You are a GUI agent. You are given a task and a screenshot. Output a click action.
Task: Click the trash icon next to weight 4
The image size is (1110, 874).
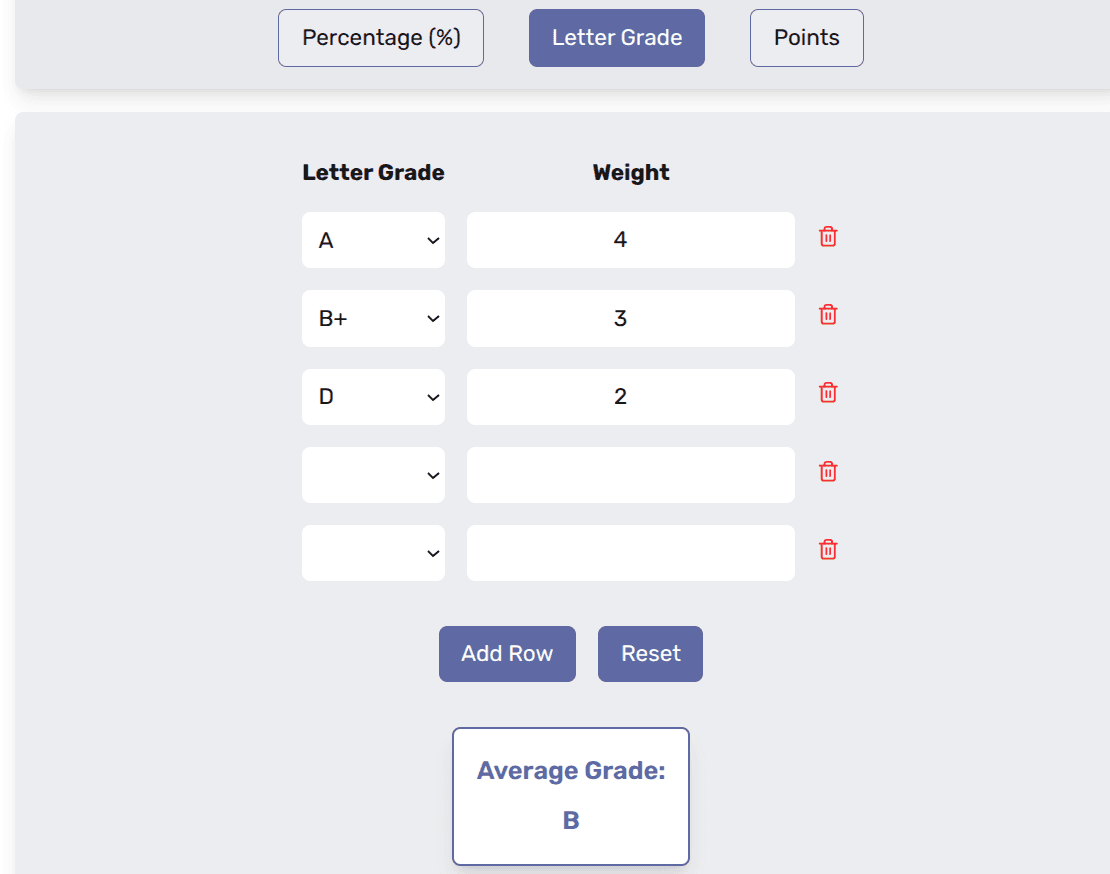(x=827, y=237)
